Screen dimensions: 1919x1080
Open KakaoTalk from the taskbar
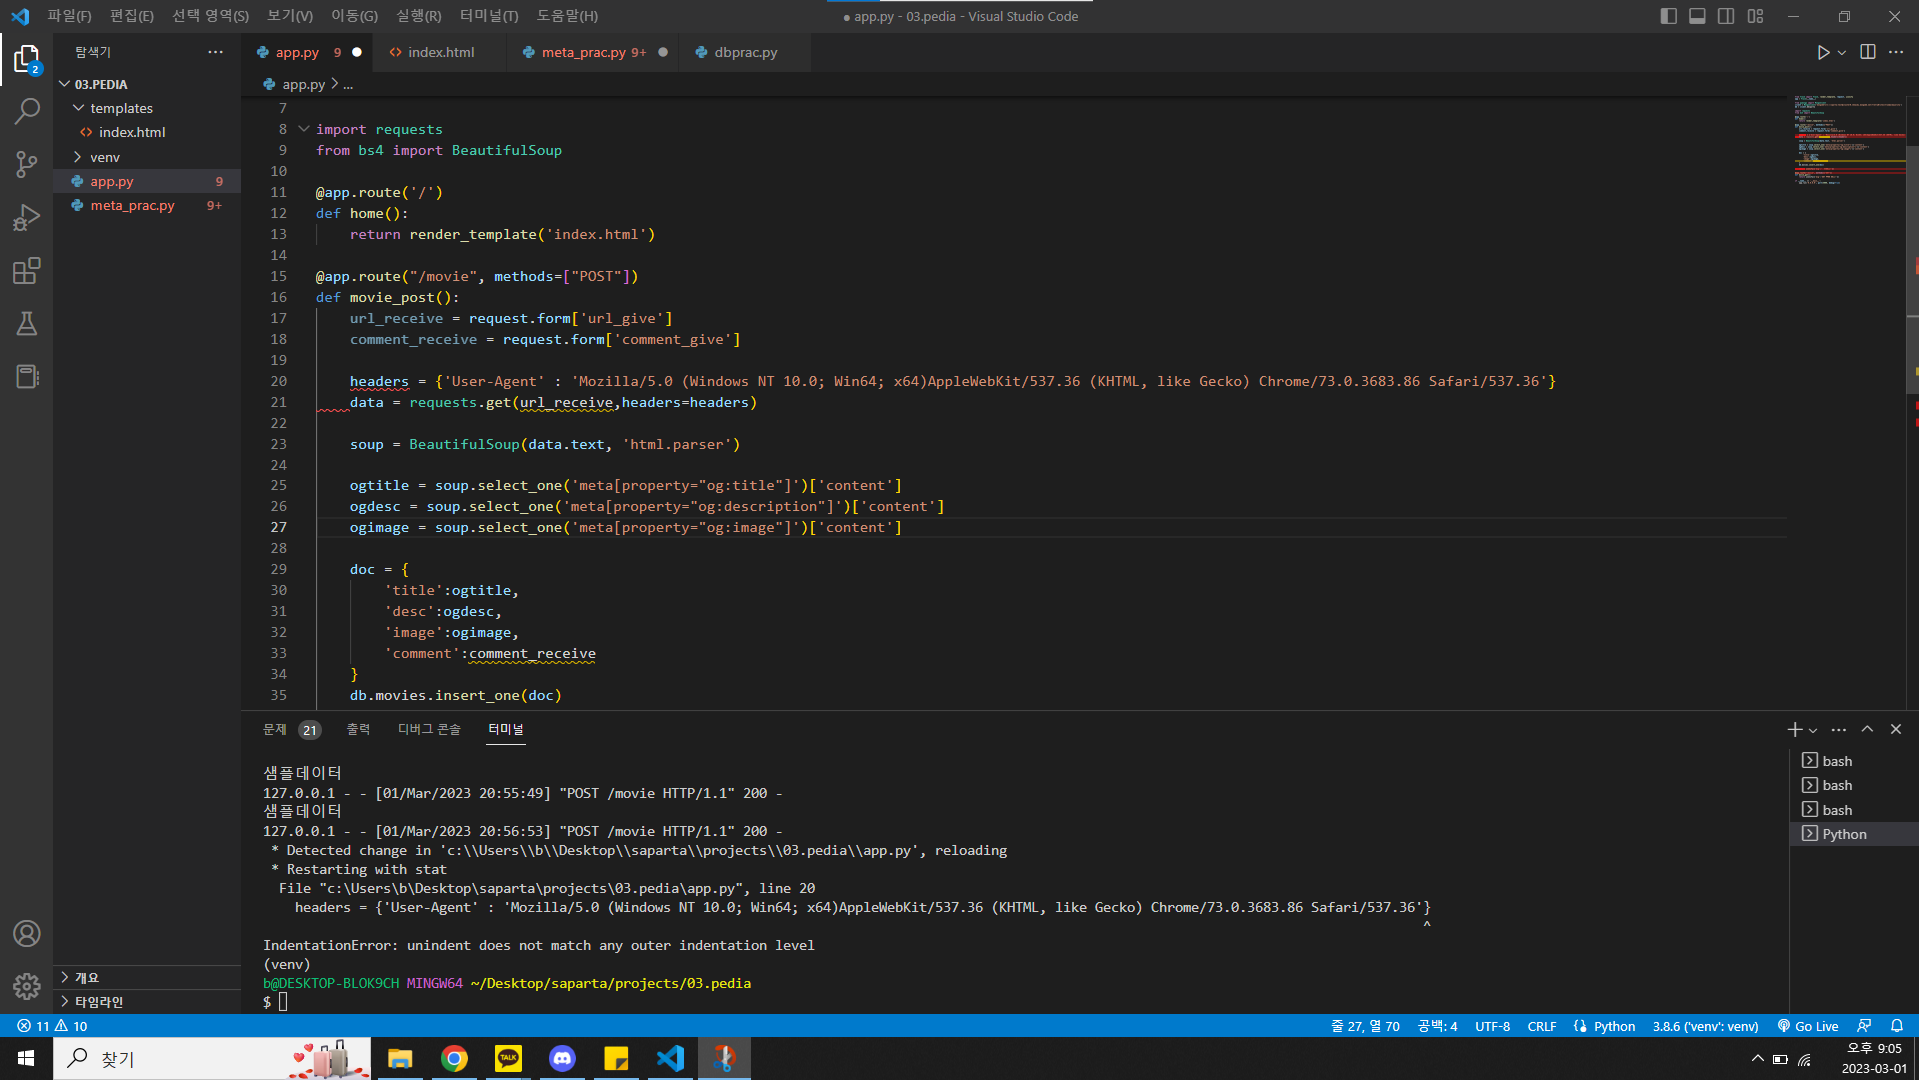tap(509, 1058)
